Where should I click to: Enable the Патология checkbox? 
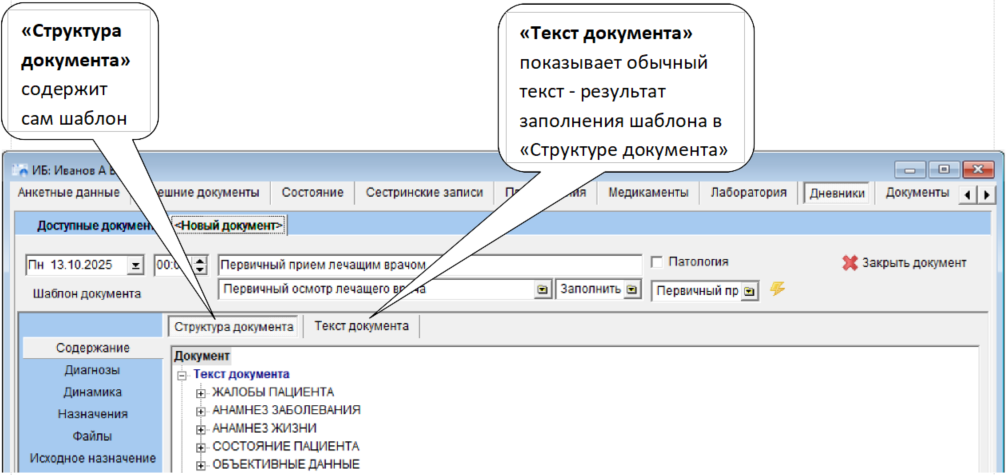pos(657,262)
